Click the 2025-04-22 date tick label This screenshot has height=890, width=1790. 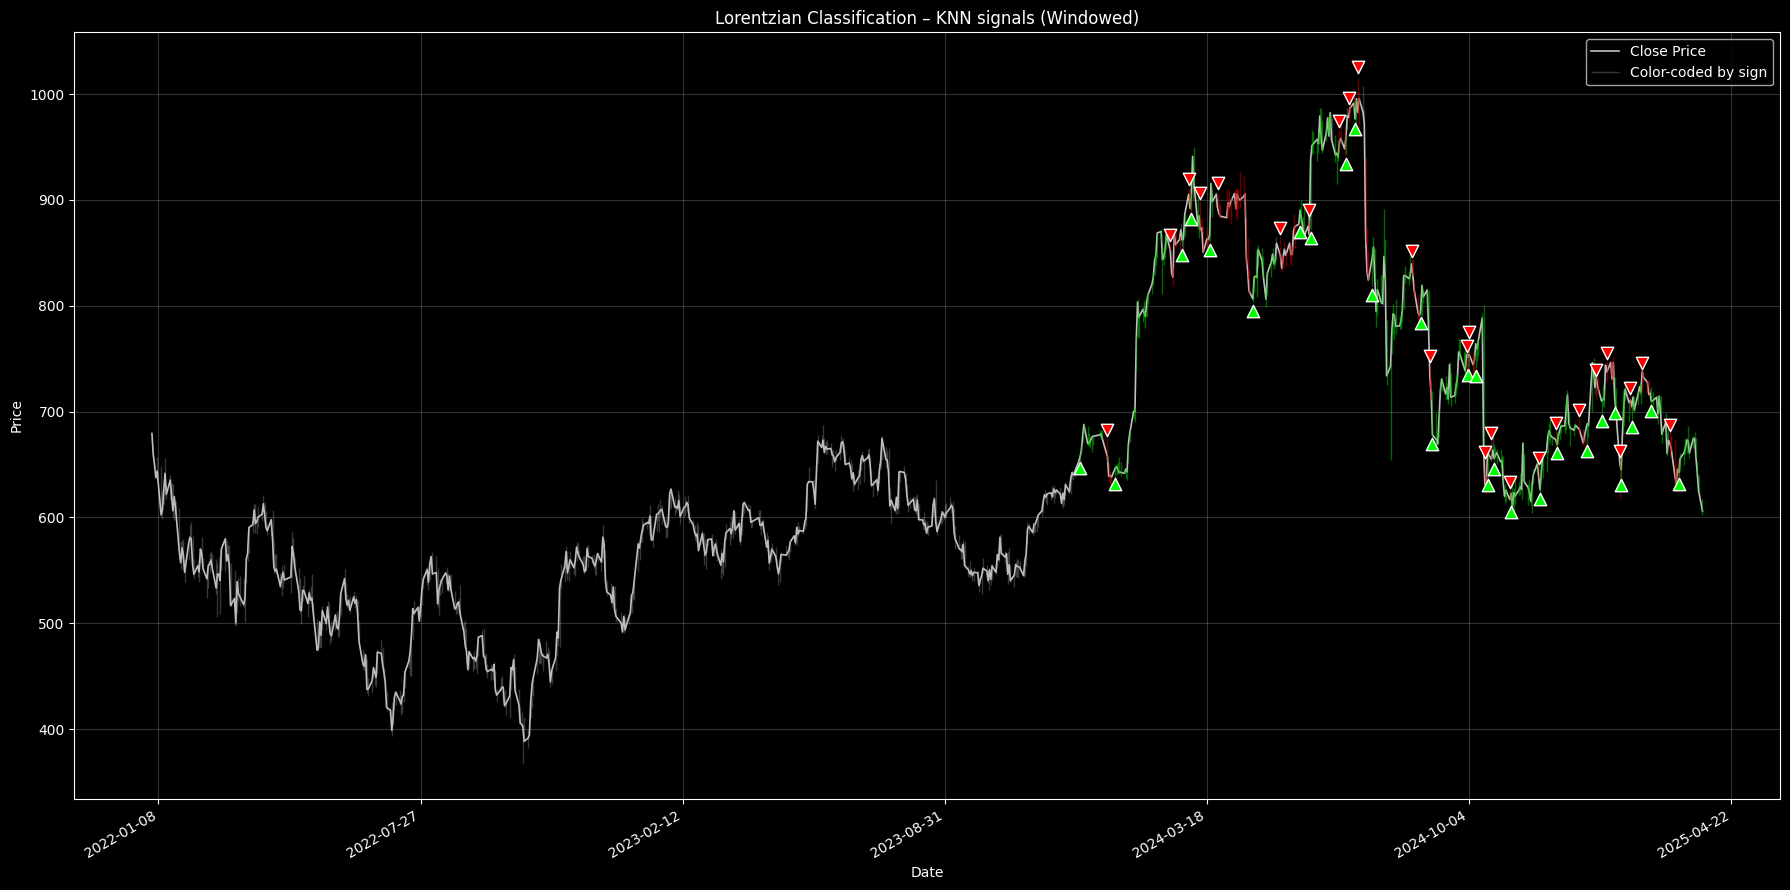[1695, 833]
